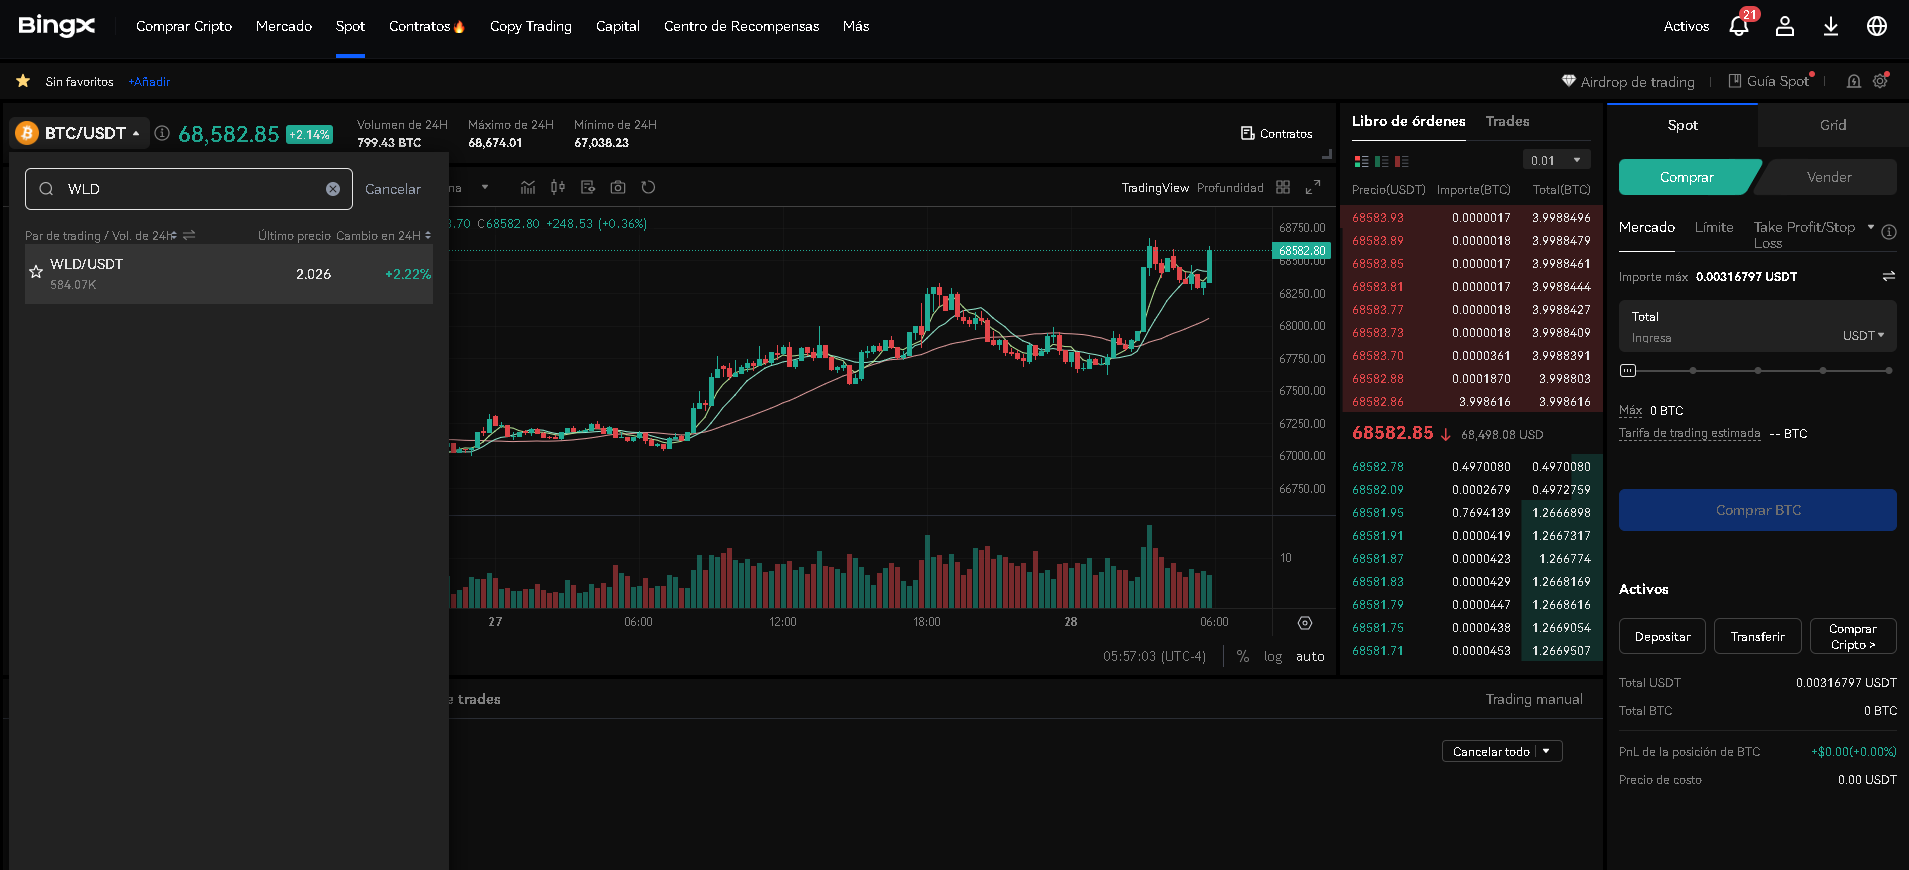Take a chart screenshot with camera icon
1909x870 pixels.
point(618,187)
